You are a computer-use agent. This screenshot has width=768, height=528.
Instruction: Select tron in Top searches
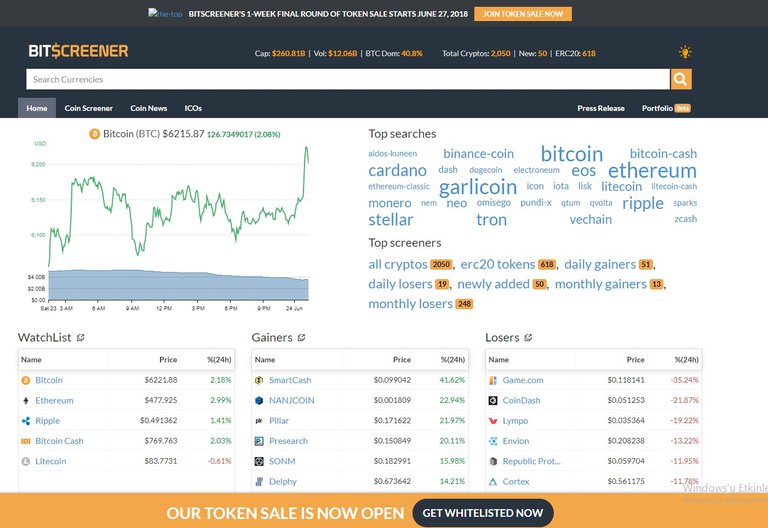491,220
